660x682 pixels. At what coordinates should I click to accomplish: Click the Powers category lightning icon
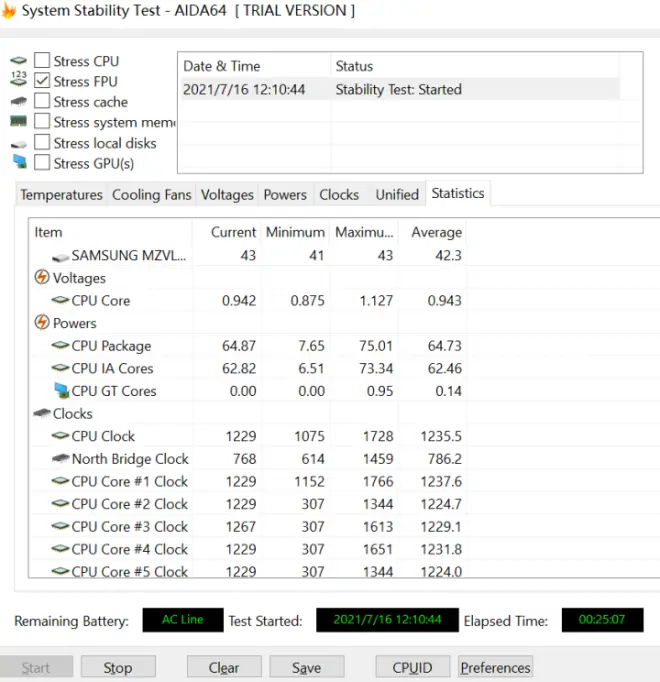click(x=42, y=323)
